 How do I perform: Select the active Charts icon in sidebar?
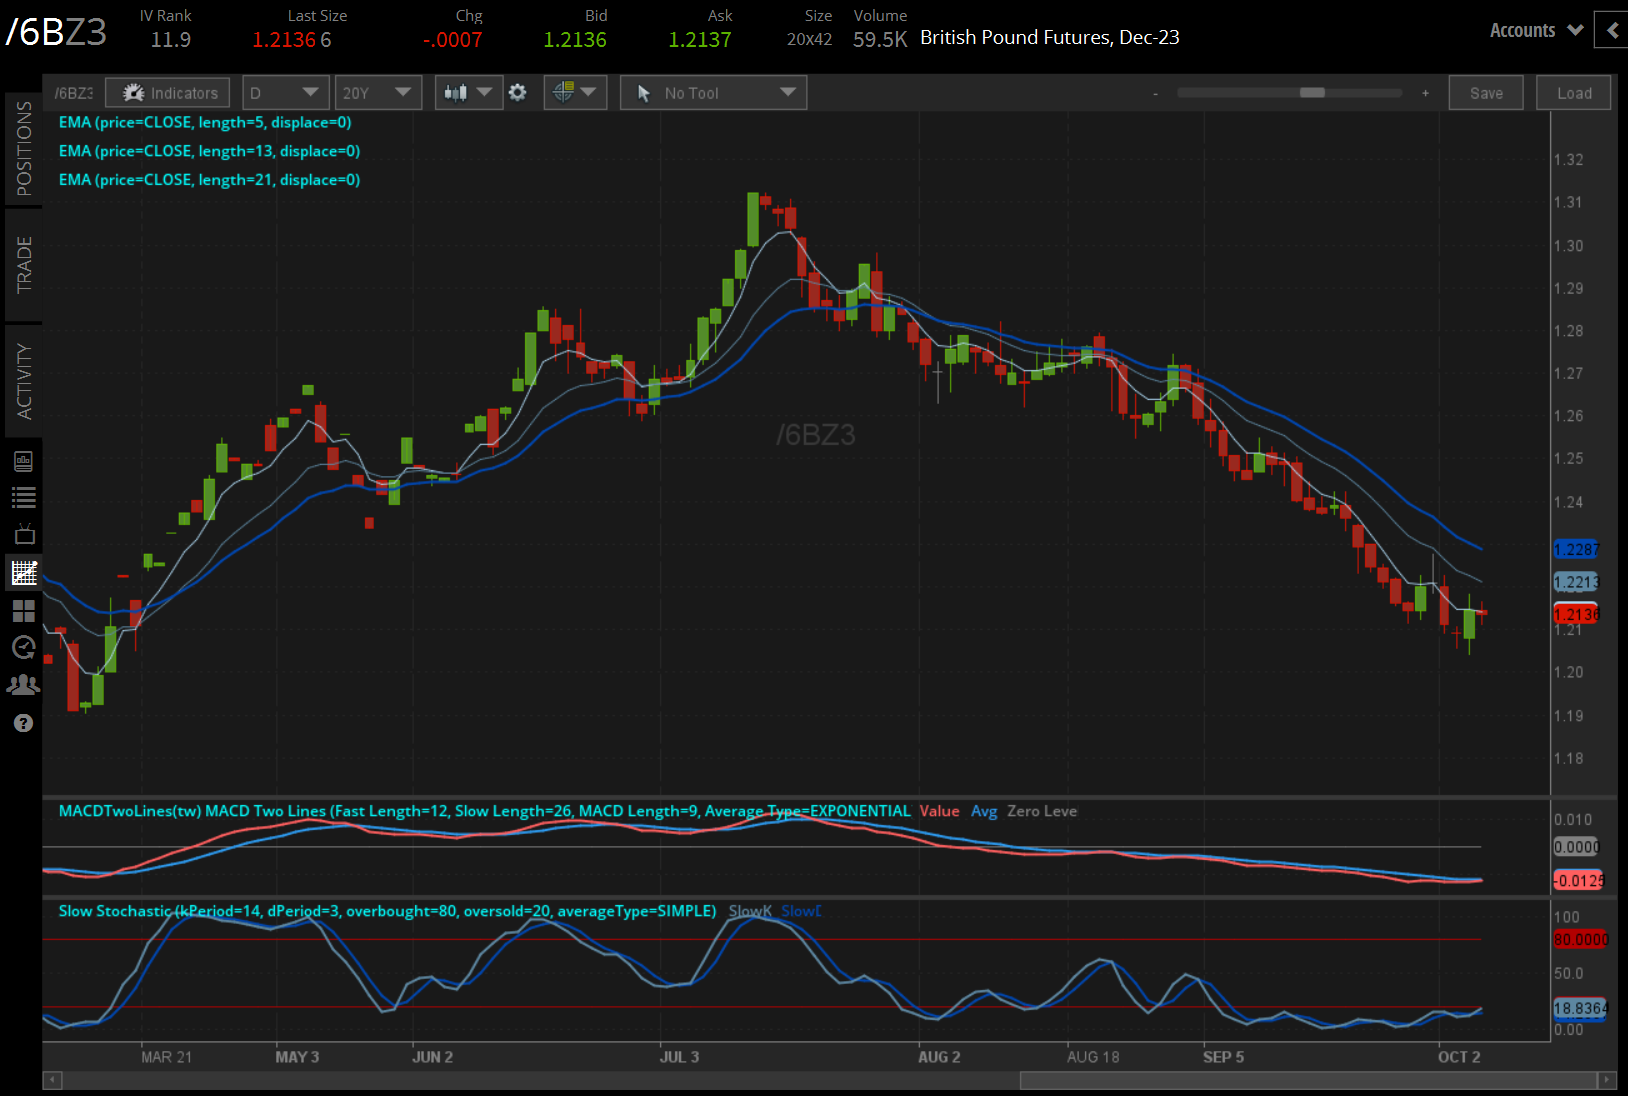pyautogui.click(x=23, y=572)
